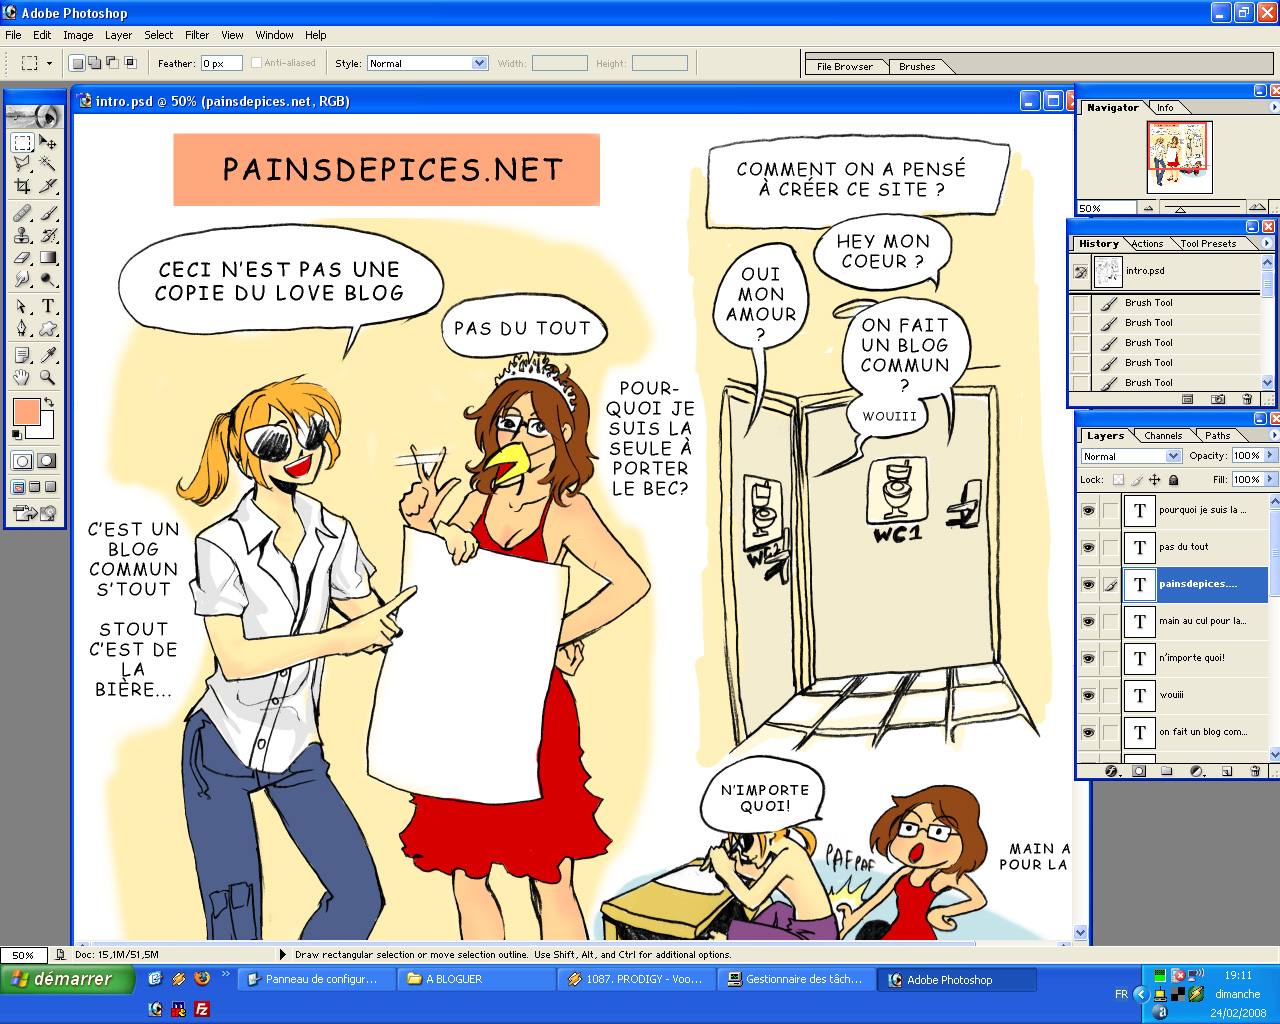This screenshot has height=1024, width=1280.
Task: Hide the 'wouiii' layer
Action: pyautogui.click(x=1088, y=695)
